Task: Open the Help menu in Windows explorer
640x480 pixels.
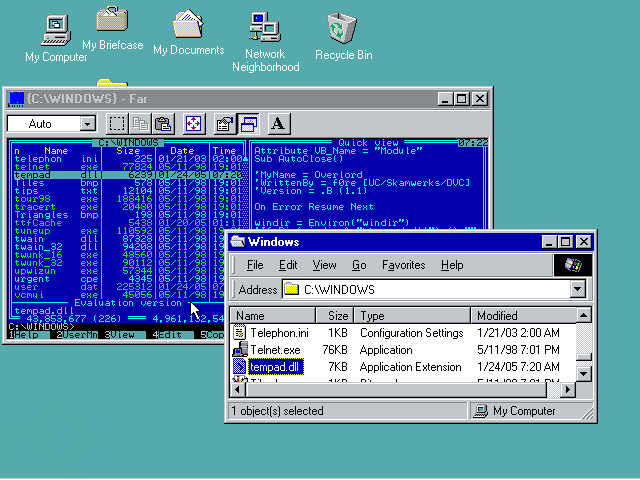Action: [452, 265]
